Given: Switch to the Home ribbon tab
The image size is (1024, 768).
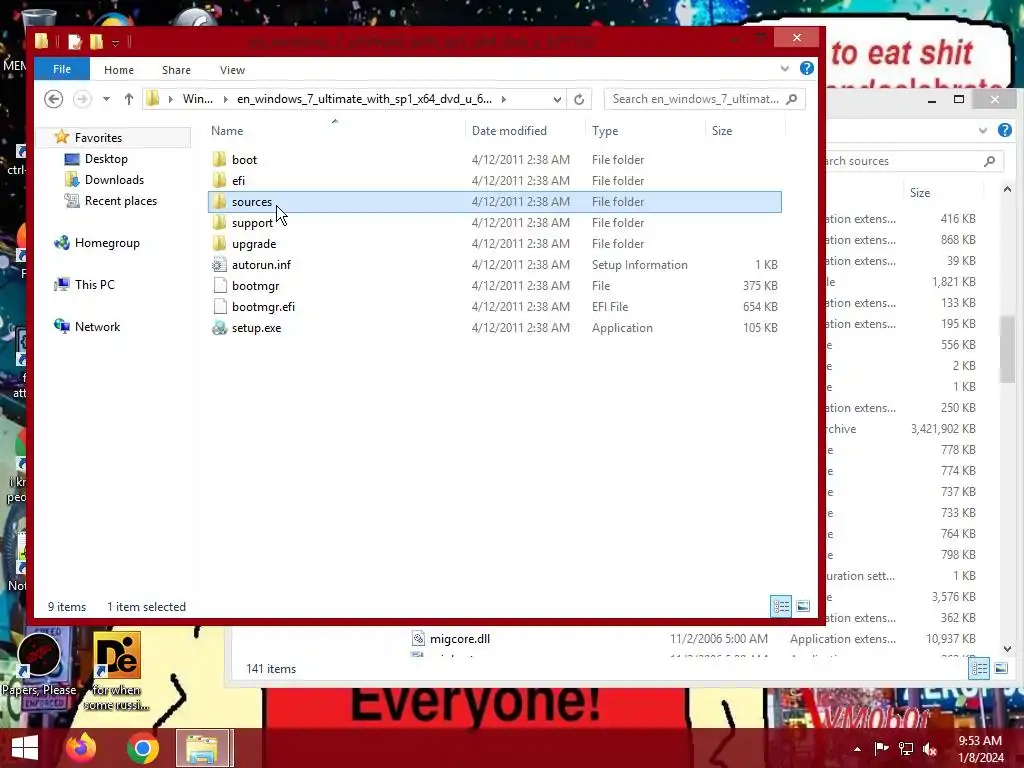Looking at the screenshot, I should [119, 70].
